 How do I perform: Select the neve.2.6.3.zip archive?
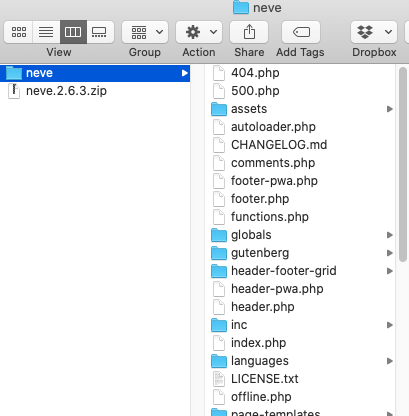[95, 91]
